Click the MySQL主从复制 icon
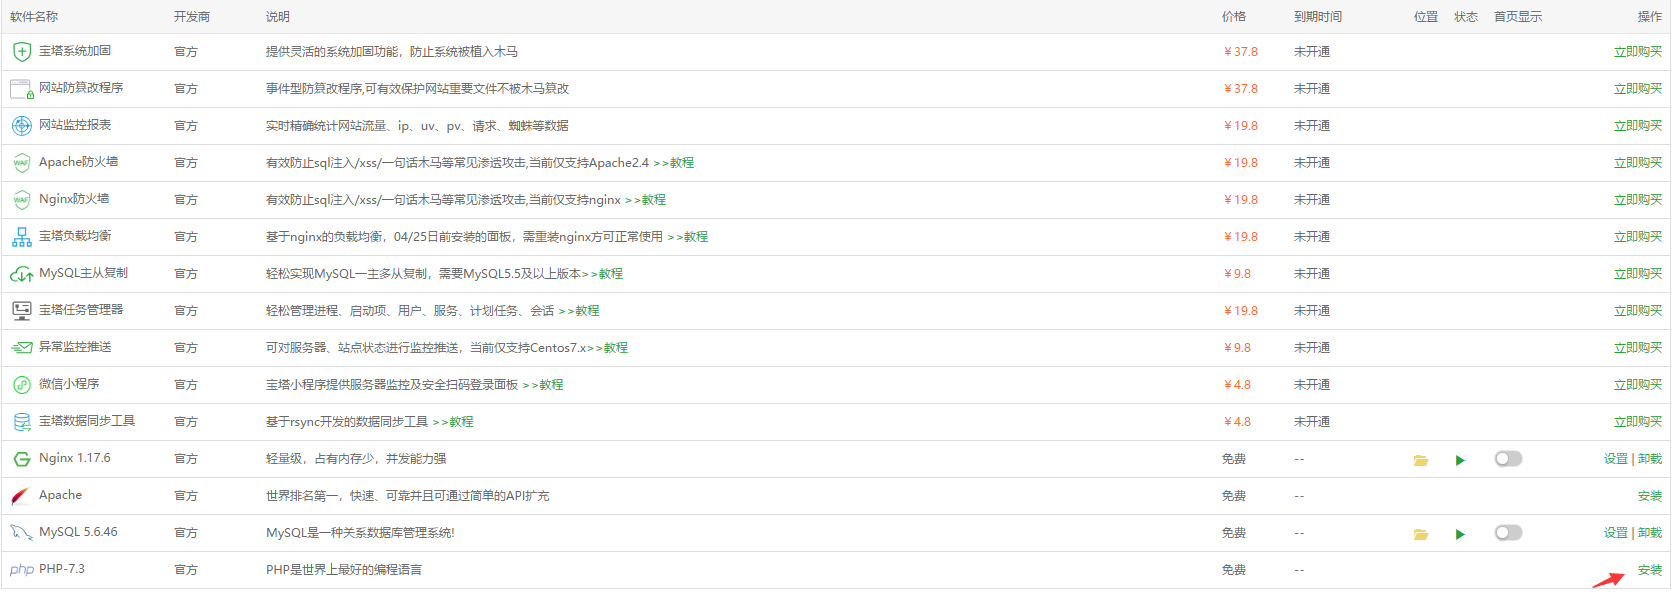 (x=21, y=274)
